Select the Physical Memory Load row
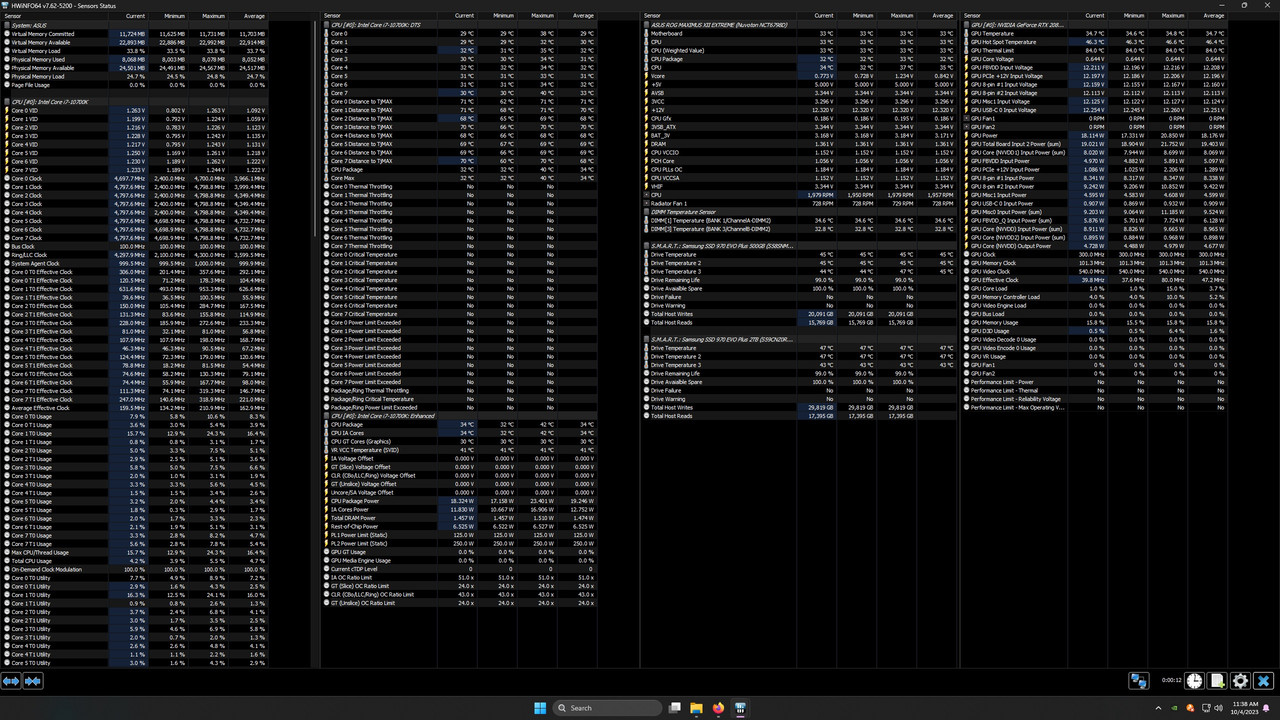This screenshot has width=1280, height=720. tap(136, 76)
